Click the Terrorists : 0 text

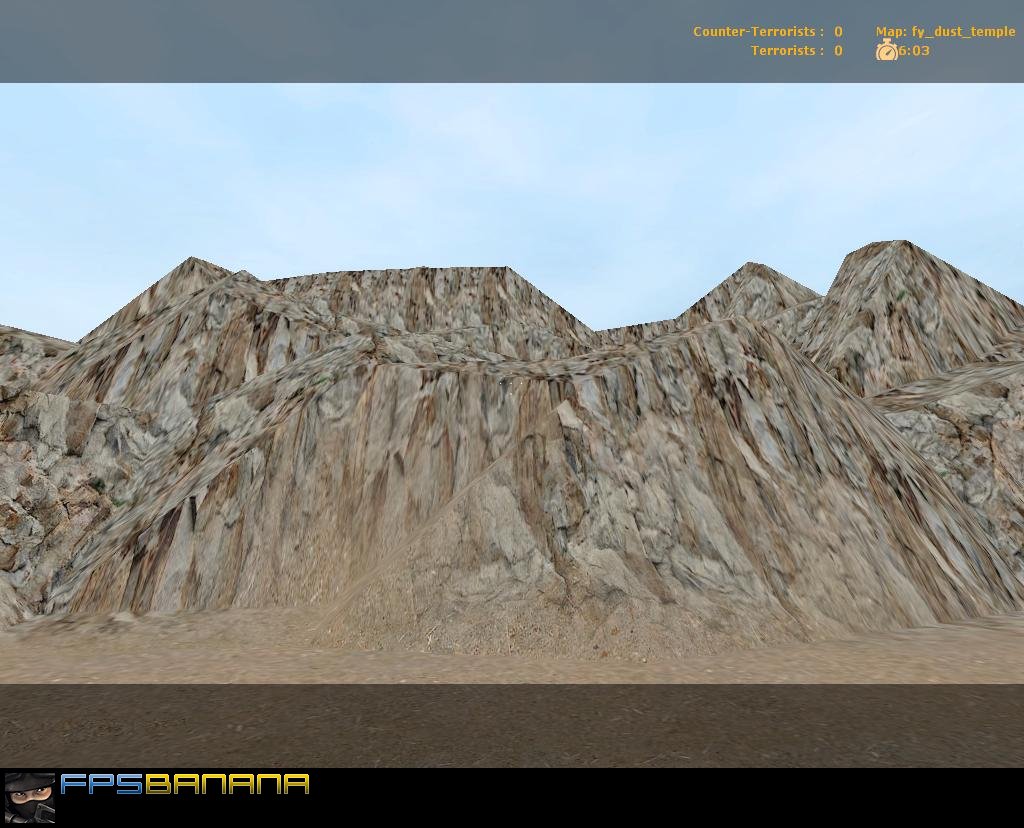795,50
